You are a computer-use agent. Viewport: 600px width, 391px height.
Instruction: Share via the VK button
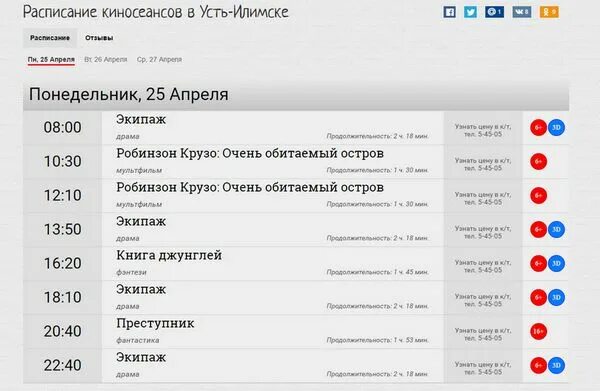(522, 12)
